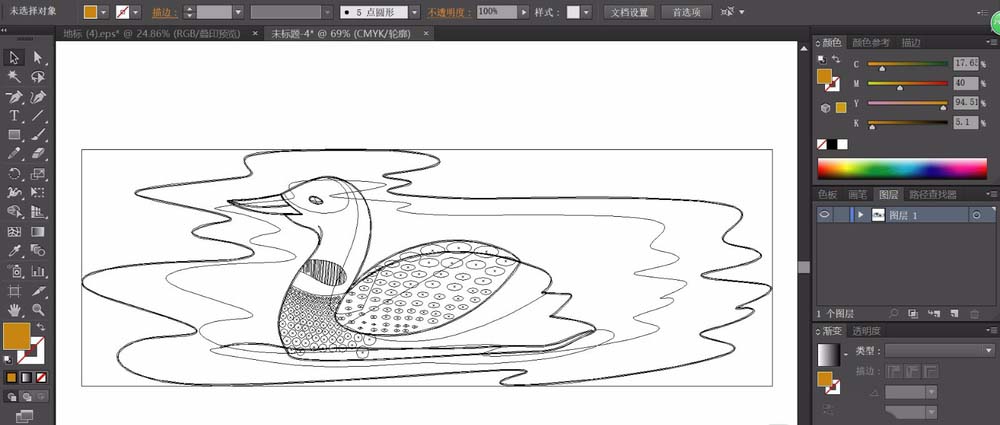The width and height of the screenshot is (1000, 425).
Task: Switch to 地标 (4).eps document tab
Action: click(152, 33)
